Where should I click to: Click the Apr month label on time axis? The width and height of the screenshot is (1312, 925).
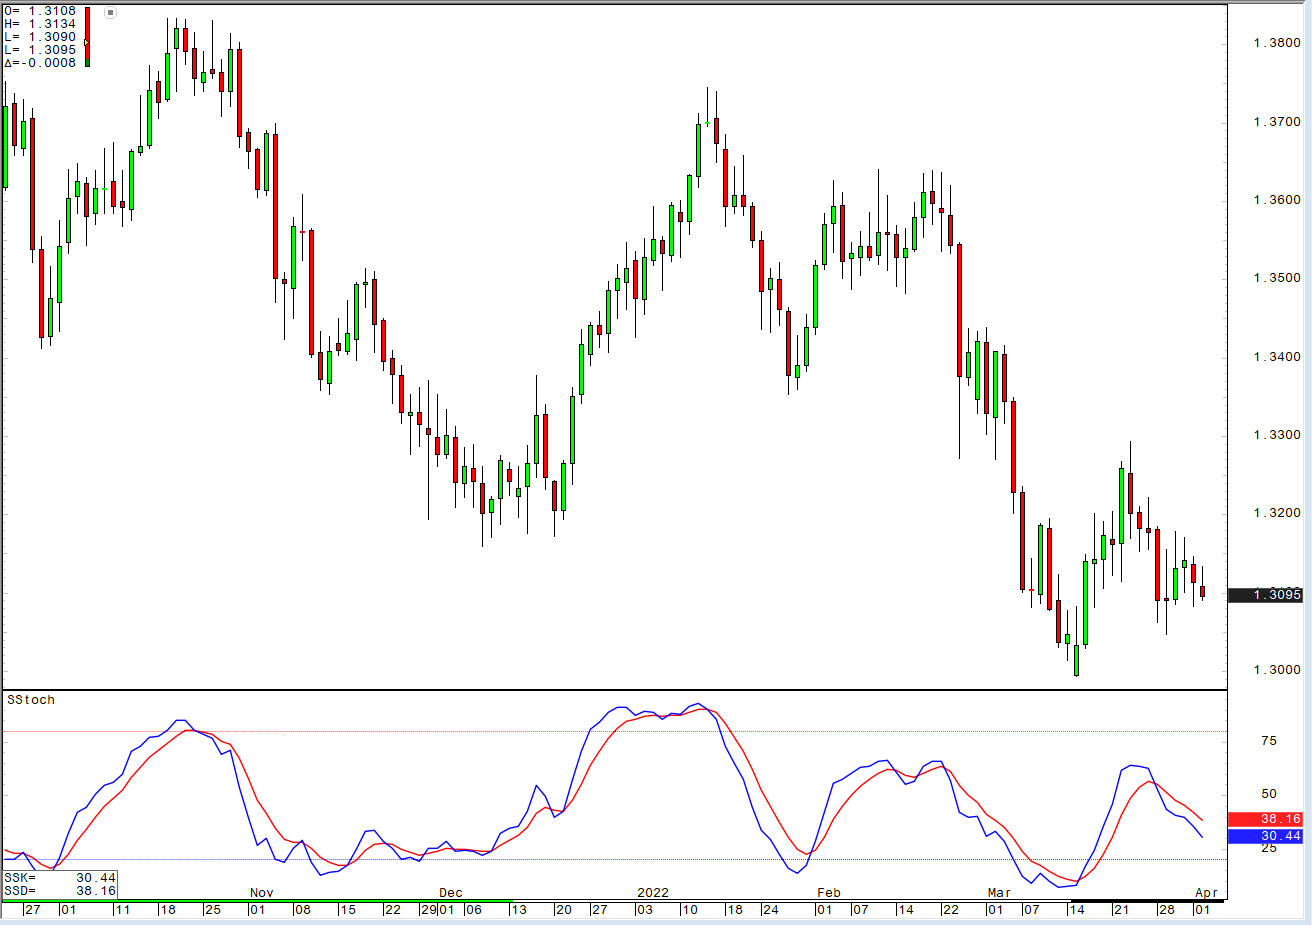(x=1206, y=893)
